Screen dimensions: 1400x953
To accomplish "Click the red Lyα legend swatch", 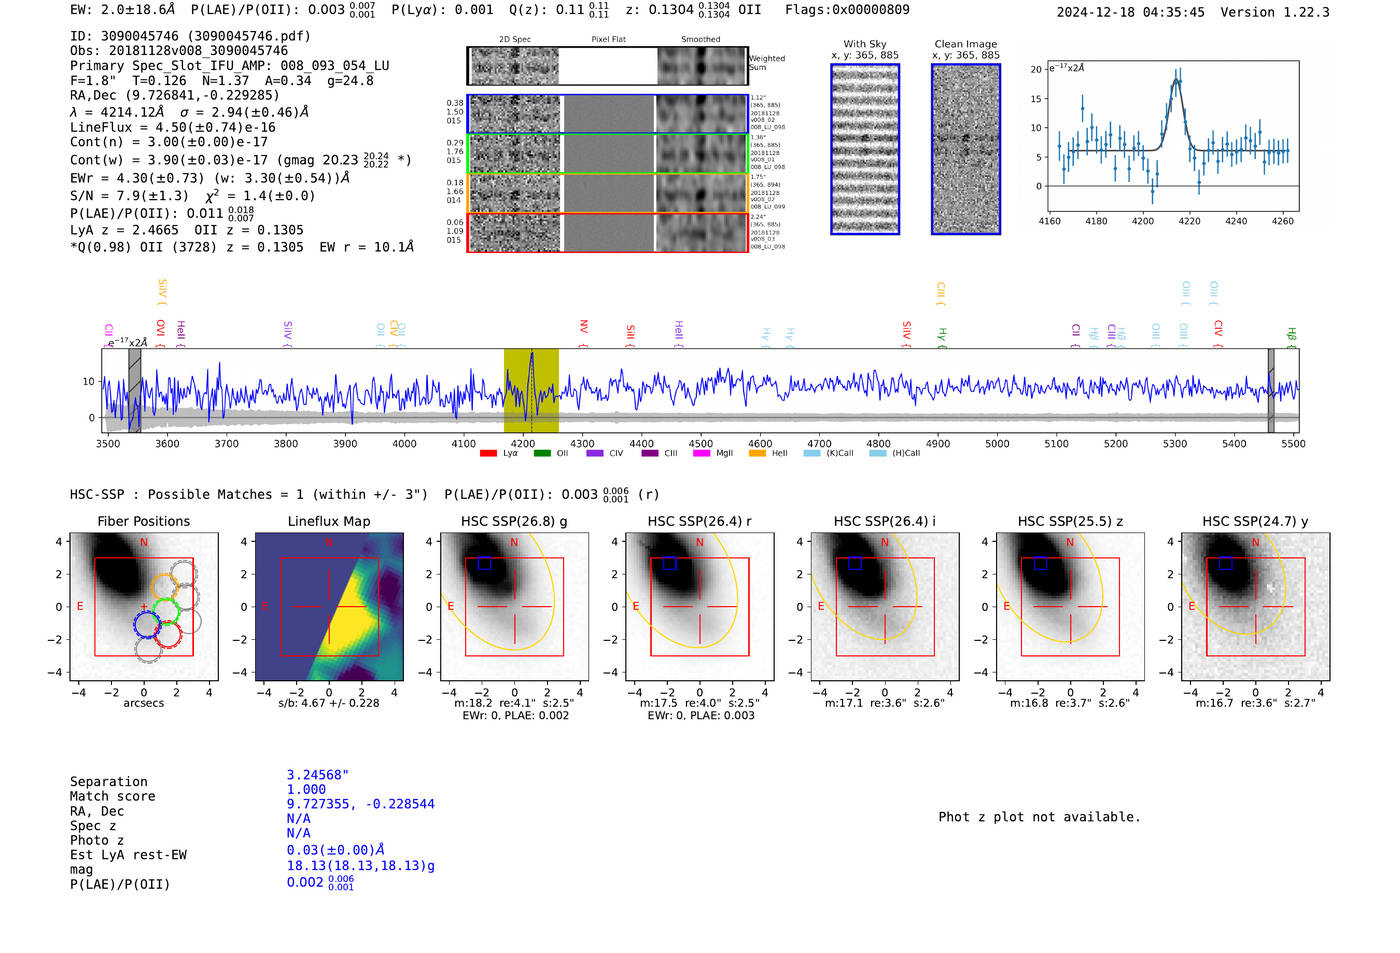I will [488, 454].
